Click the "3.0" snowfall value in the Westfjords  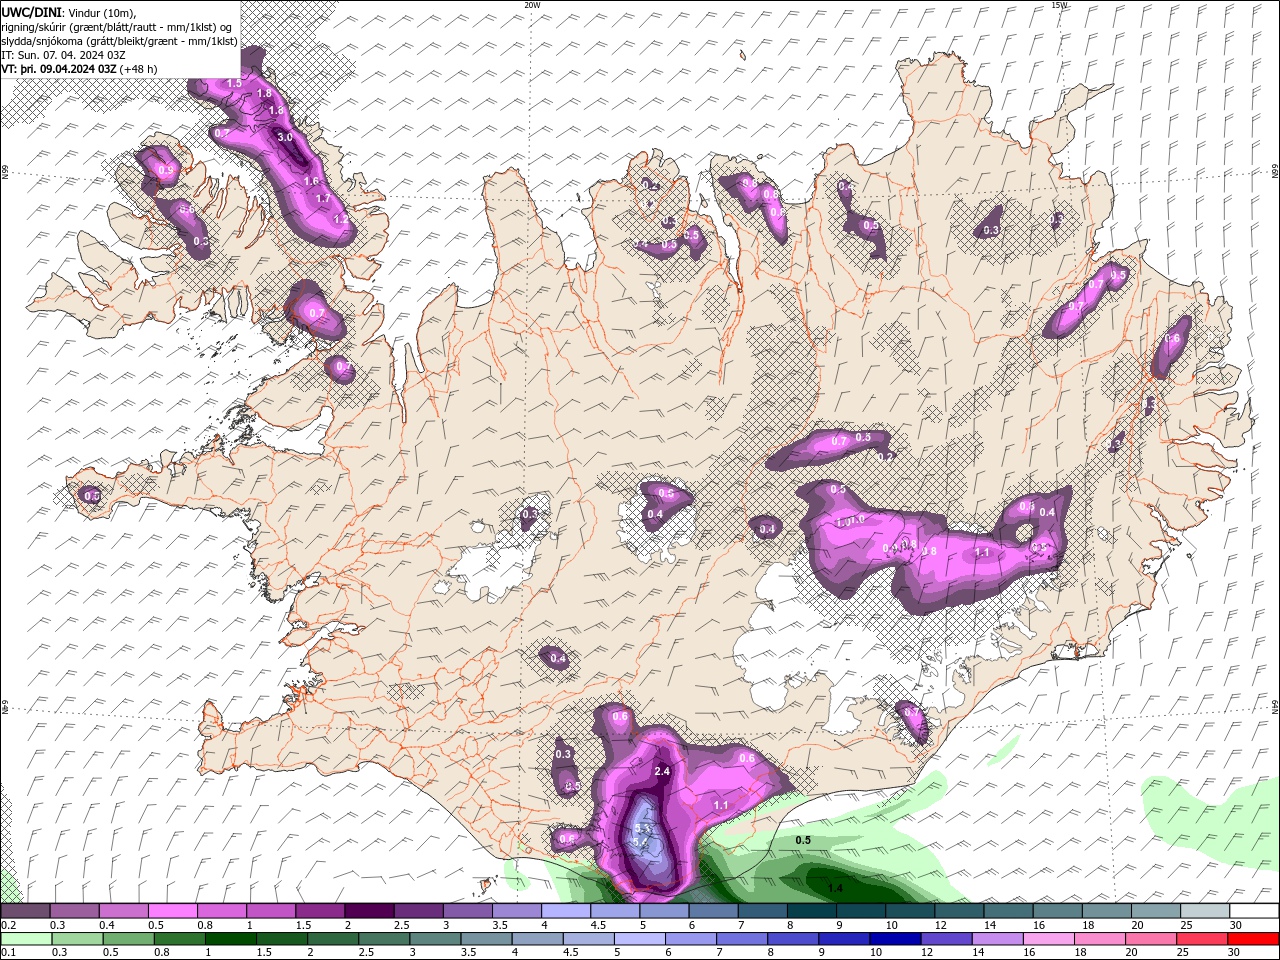(x=284, y=138)
